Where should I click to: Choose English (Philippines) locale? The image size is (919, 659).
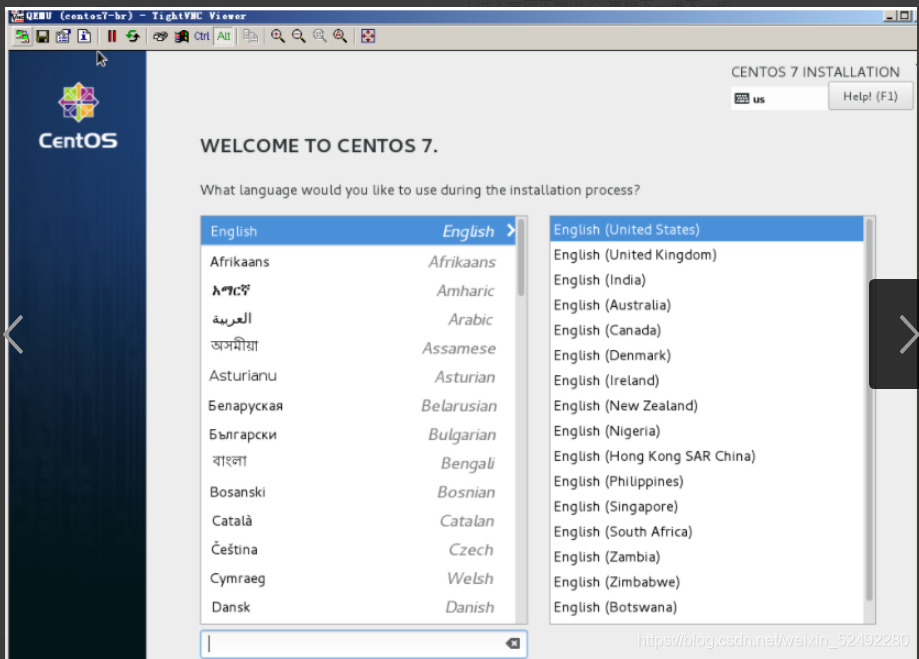(x=706, y=481)
